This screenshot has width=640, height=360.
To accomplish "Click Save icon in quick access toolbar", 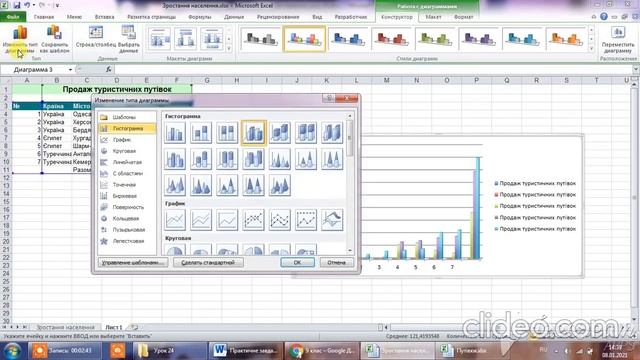I will [x=17, y=5].
